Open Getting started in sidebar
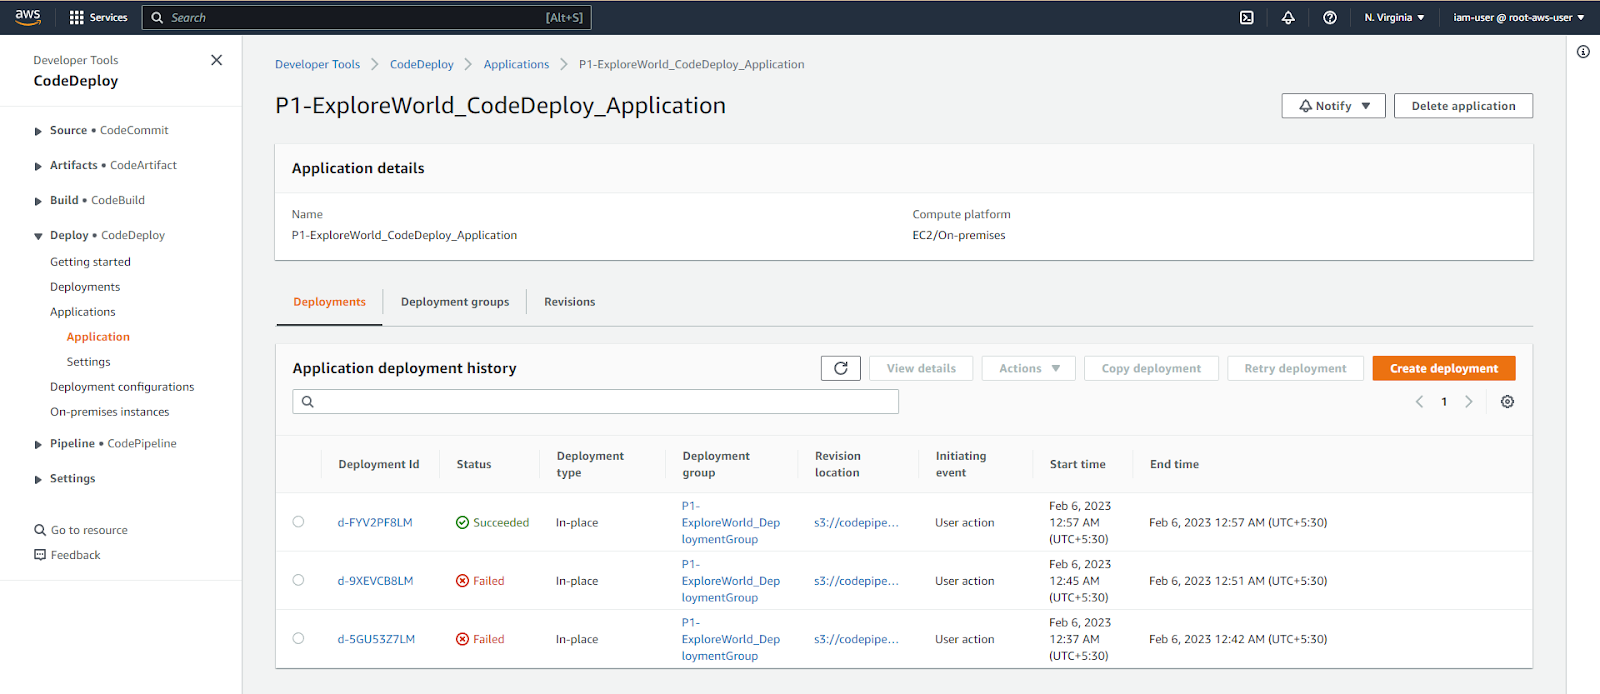The height and width of the screenshot is (694, 1600). [x=90, y=262]
